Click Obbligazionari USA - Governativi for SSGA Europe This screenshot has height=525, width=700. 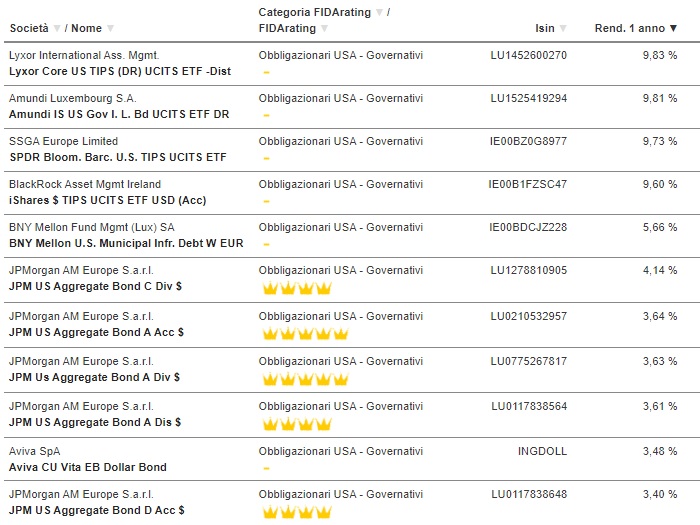(x=341, y=142)
